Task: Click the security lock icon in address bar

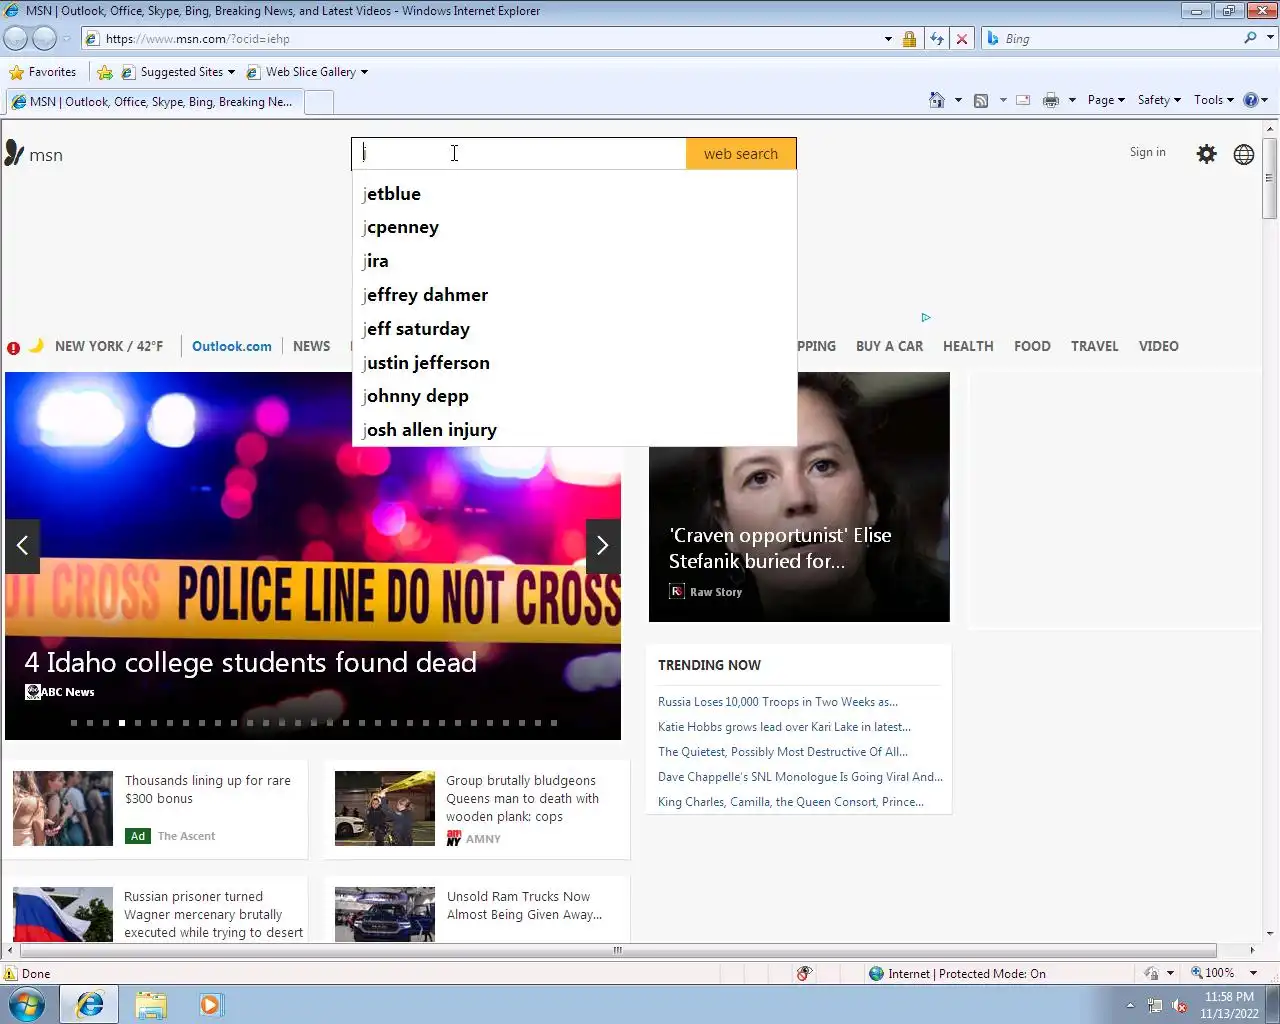Action: (909, 39)
